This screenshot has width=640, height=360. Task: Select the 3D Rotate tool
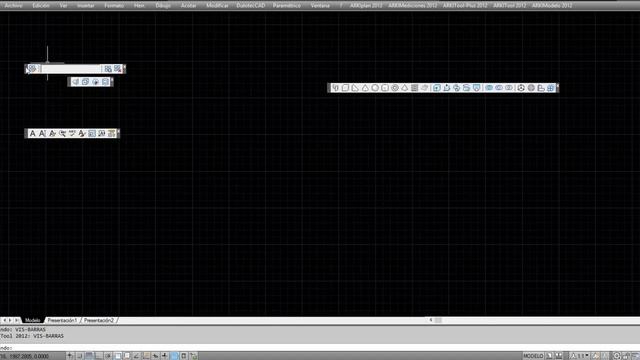(x=531, y=88)
